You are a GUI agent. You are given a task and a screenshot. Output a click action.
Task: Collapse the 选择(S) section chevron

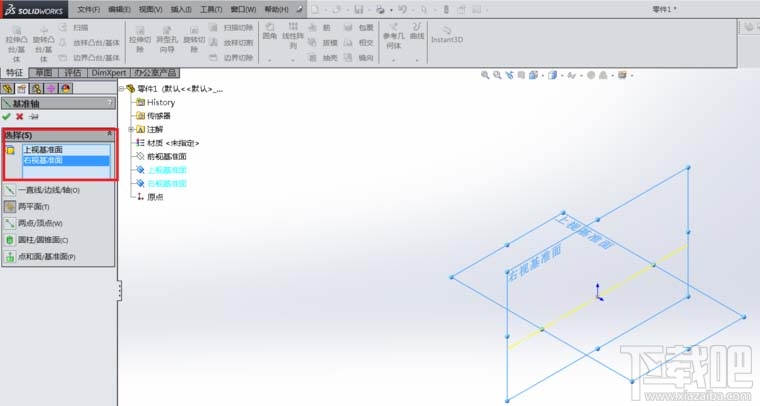110,134
